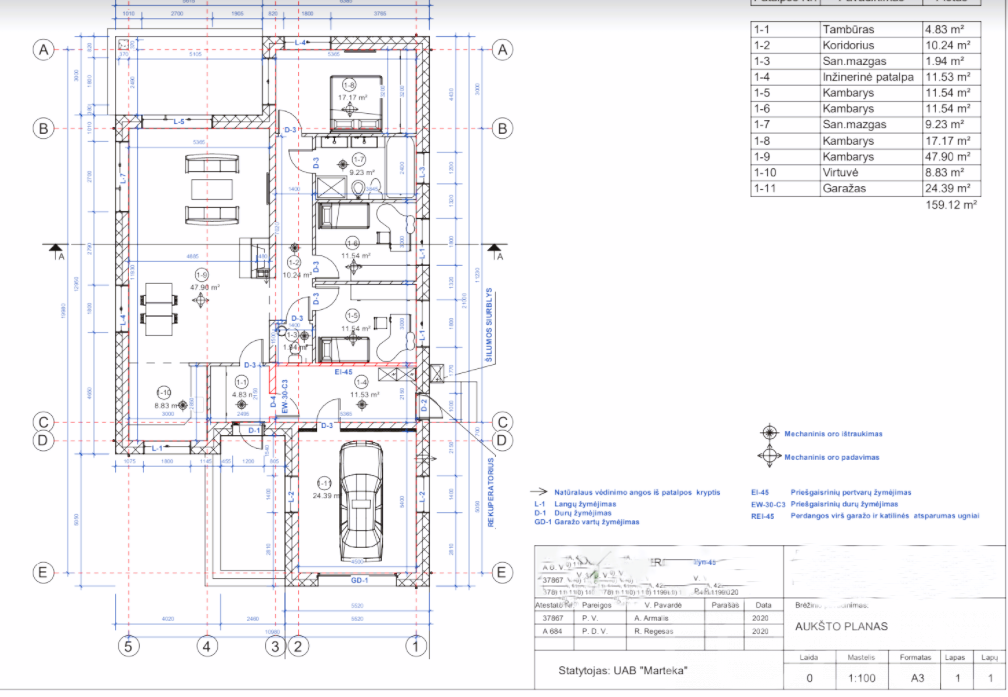
Task: Select grid axis bubble 4
Action: [x=207, y=646]
